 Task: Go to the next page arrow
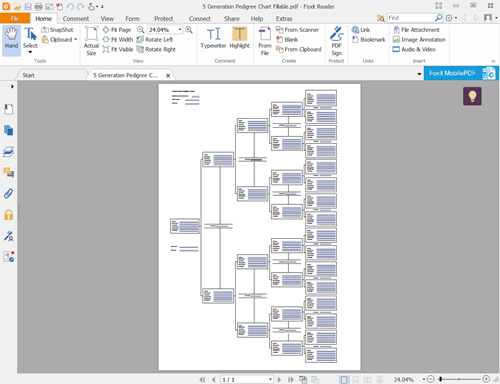tap(279, 379)
